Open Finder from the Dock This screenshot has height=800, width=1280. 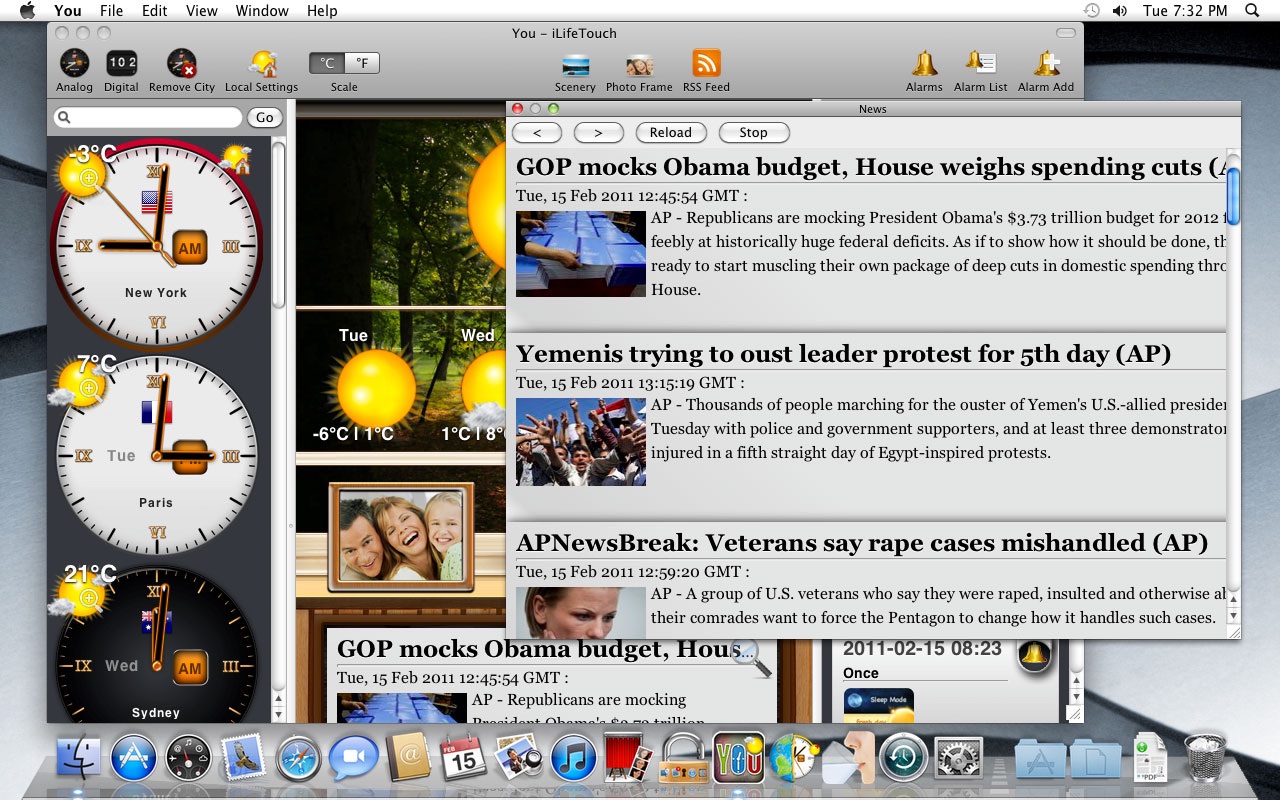78,757
